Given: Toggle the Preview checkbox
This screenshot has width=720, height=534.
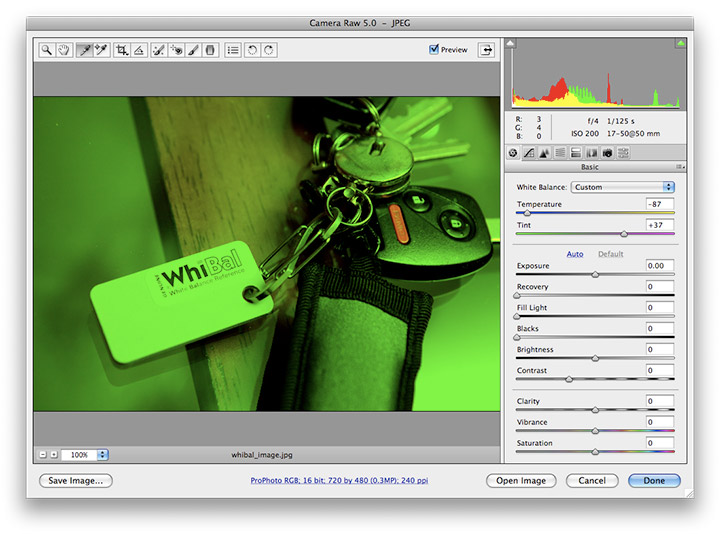Looking at the screenshot, I should 434,49.
